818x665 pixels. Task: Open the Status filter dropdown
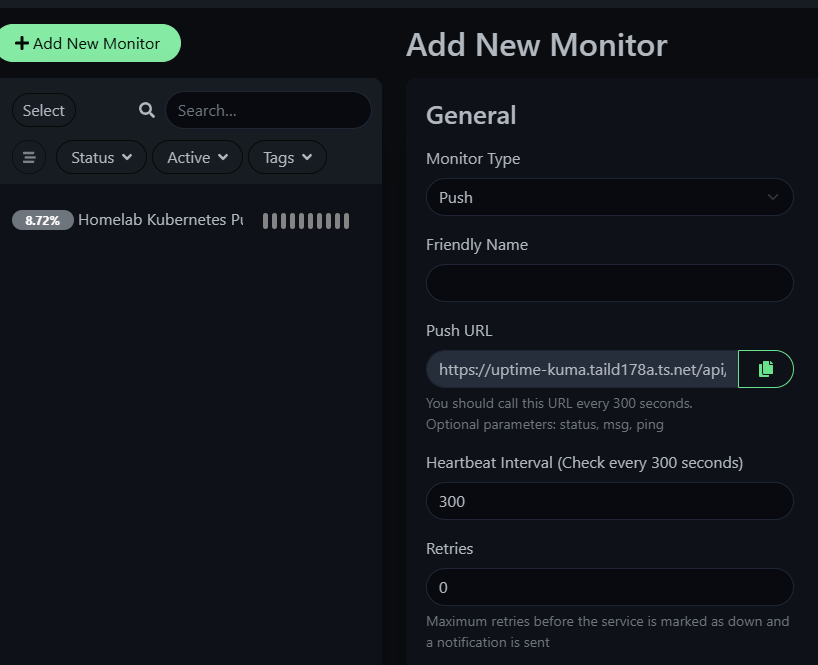[100, 157]
